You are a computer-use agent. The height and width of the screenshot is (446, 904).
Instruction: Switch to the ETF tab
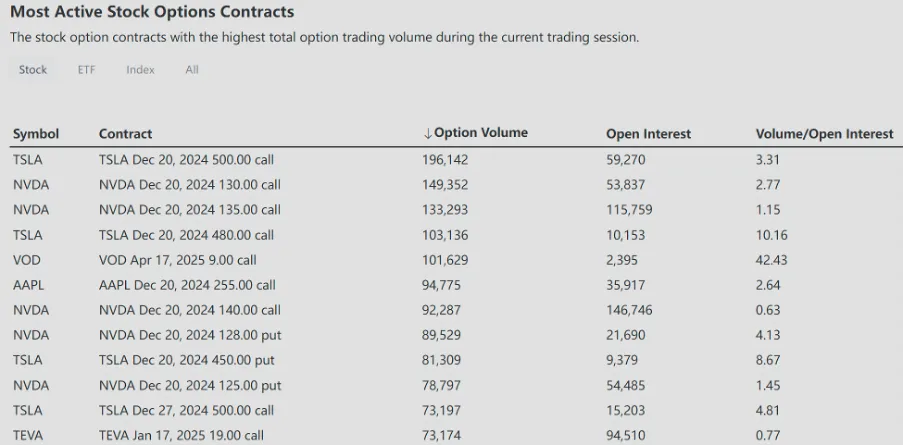[87, 70]
